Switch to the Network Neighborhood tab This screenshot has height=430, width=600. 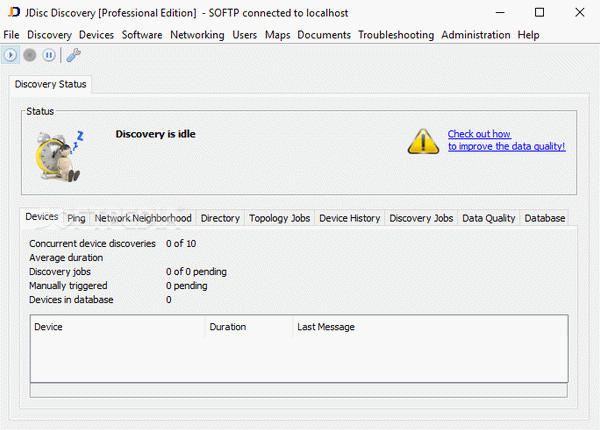pyautogui.click(x=143, y=218)
